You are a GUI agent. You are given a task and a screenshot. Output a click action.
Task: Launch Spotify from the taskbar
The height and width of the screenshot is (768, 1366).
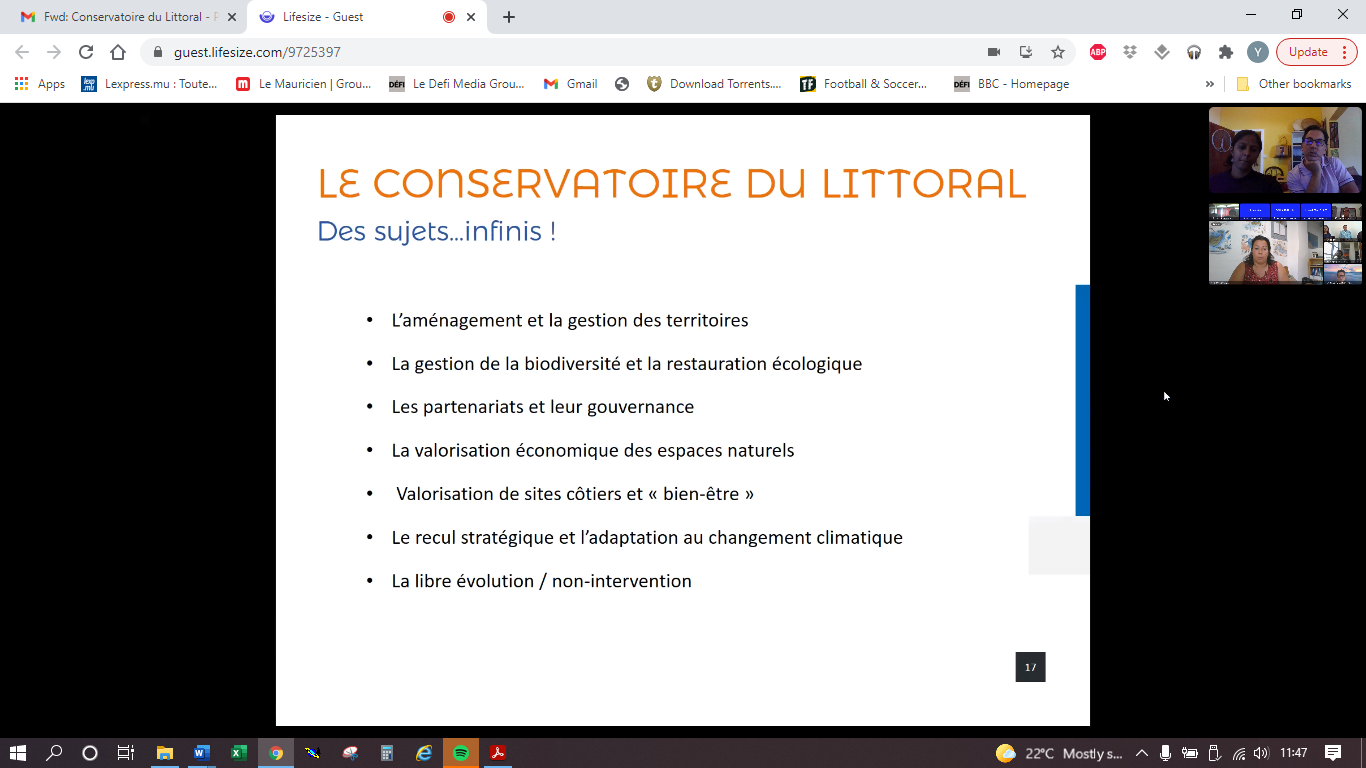[460, 753]
